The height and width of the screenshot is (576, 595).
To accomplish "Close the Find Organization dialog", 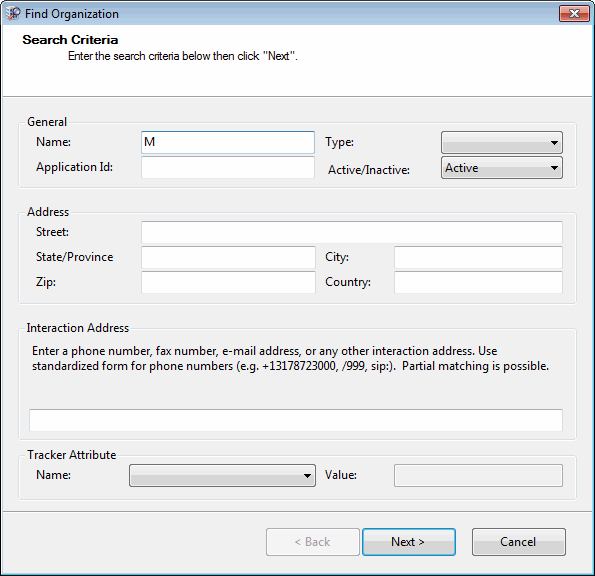I will (574, 14).
